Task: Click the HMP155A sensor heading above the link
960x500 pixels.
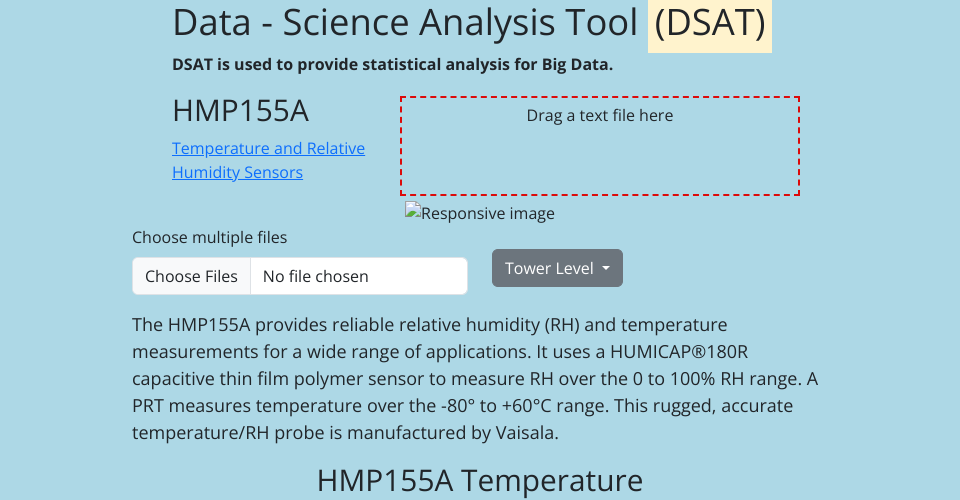Action: coord(238,110)
